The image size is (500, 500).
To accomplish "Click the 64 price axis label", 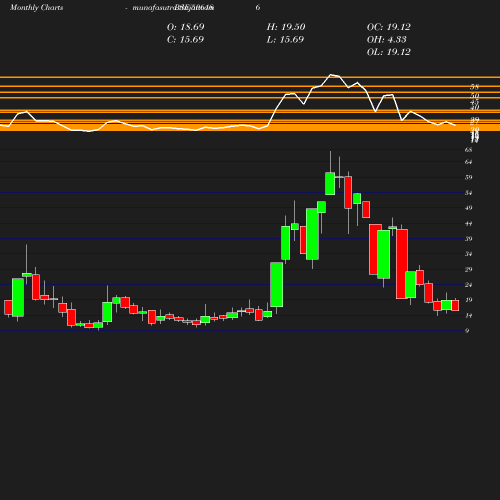I will point(468,162).
